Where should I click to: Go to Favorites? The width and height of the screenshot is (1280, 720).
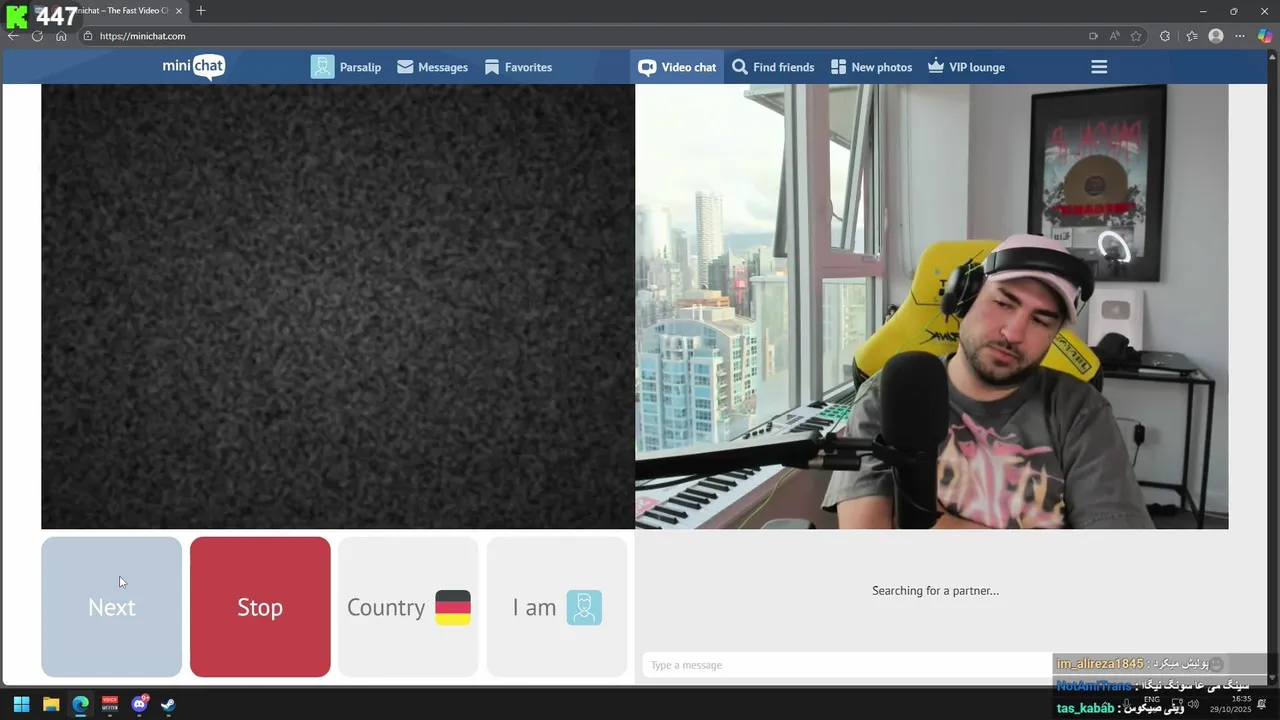tap(518, 67)
